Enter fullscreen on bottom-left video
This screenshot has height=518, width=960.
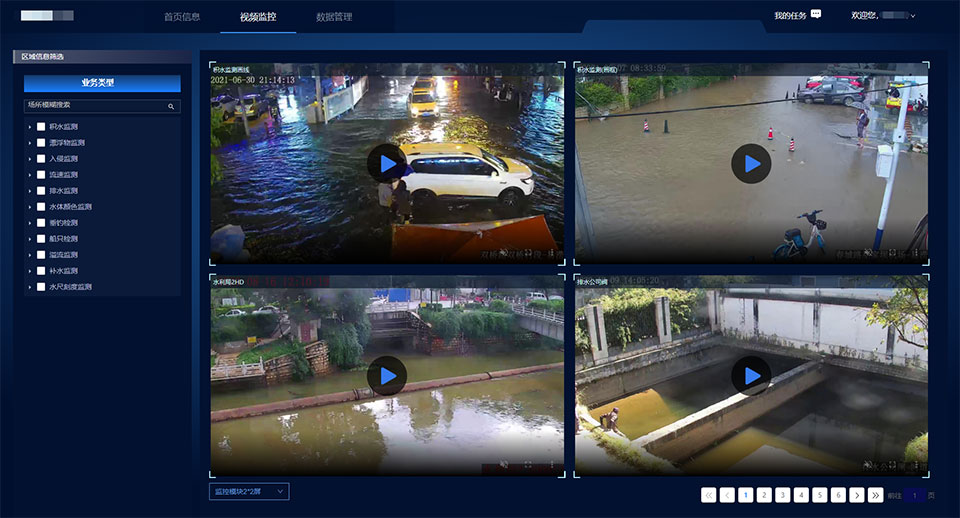[x=528, y=465]
